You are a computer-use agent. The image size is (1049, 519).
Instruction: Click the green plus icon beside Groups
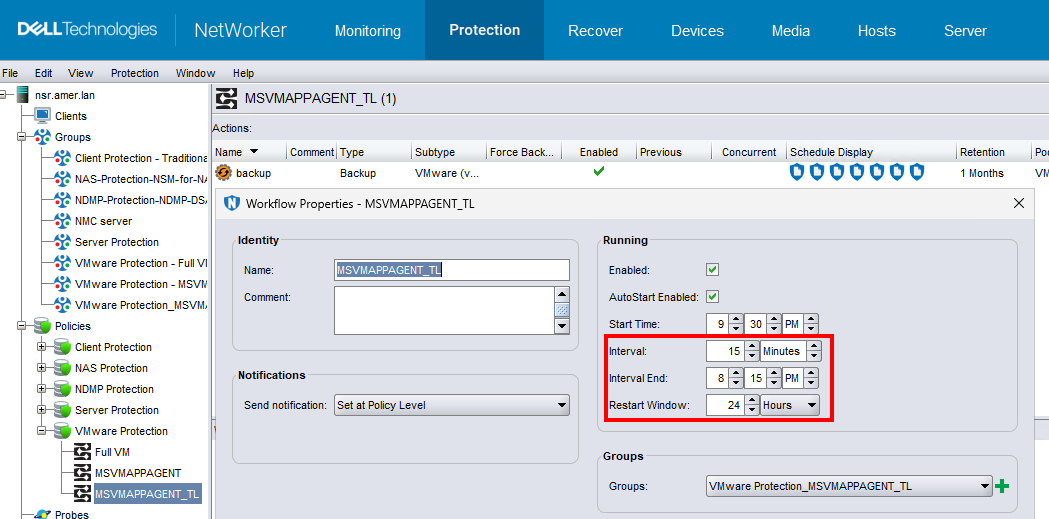(x=1002, y=486)
